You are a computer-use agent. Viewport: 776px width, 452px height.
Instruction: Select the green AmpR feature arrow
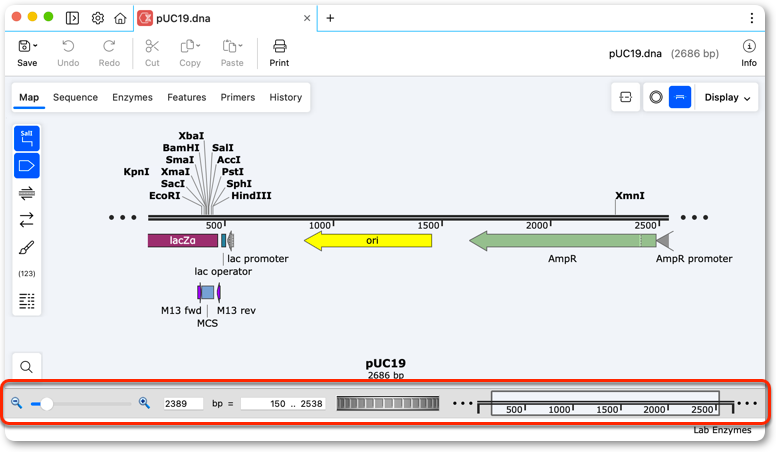click(563, 241)
